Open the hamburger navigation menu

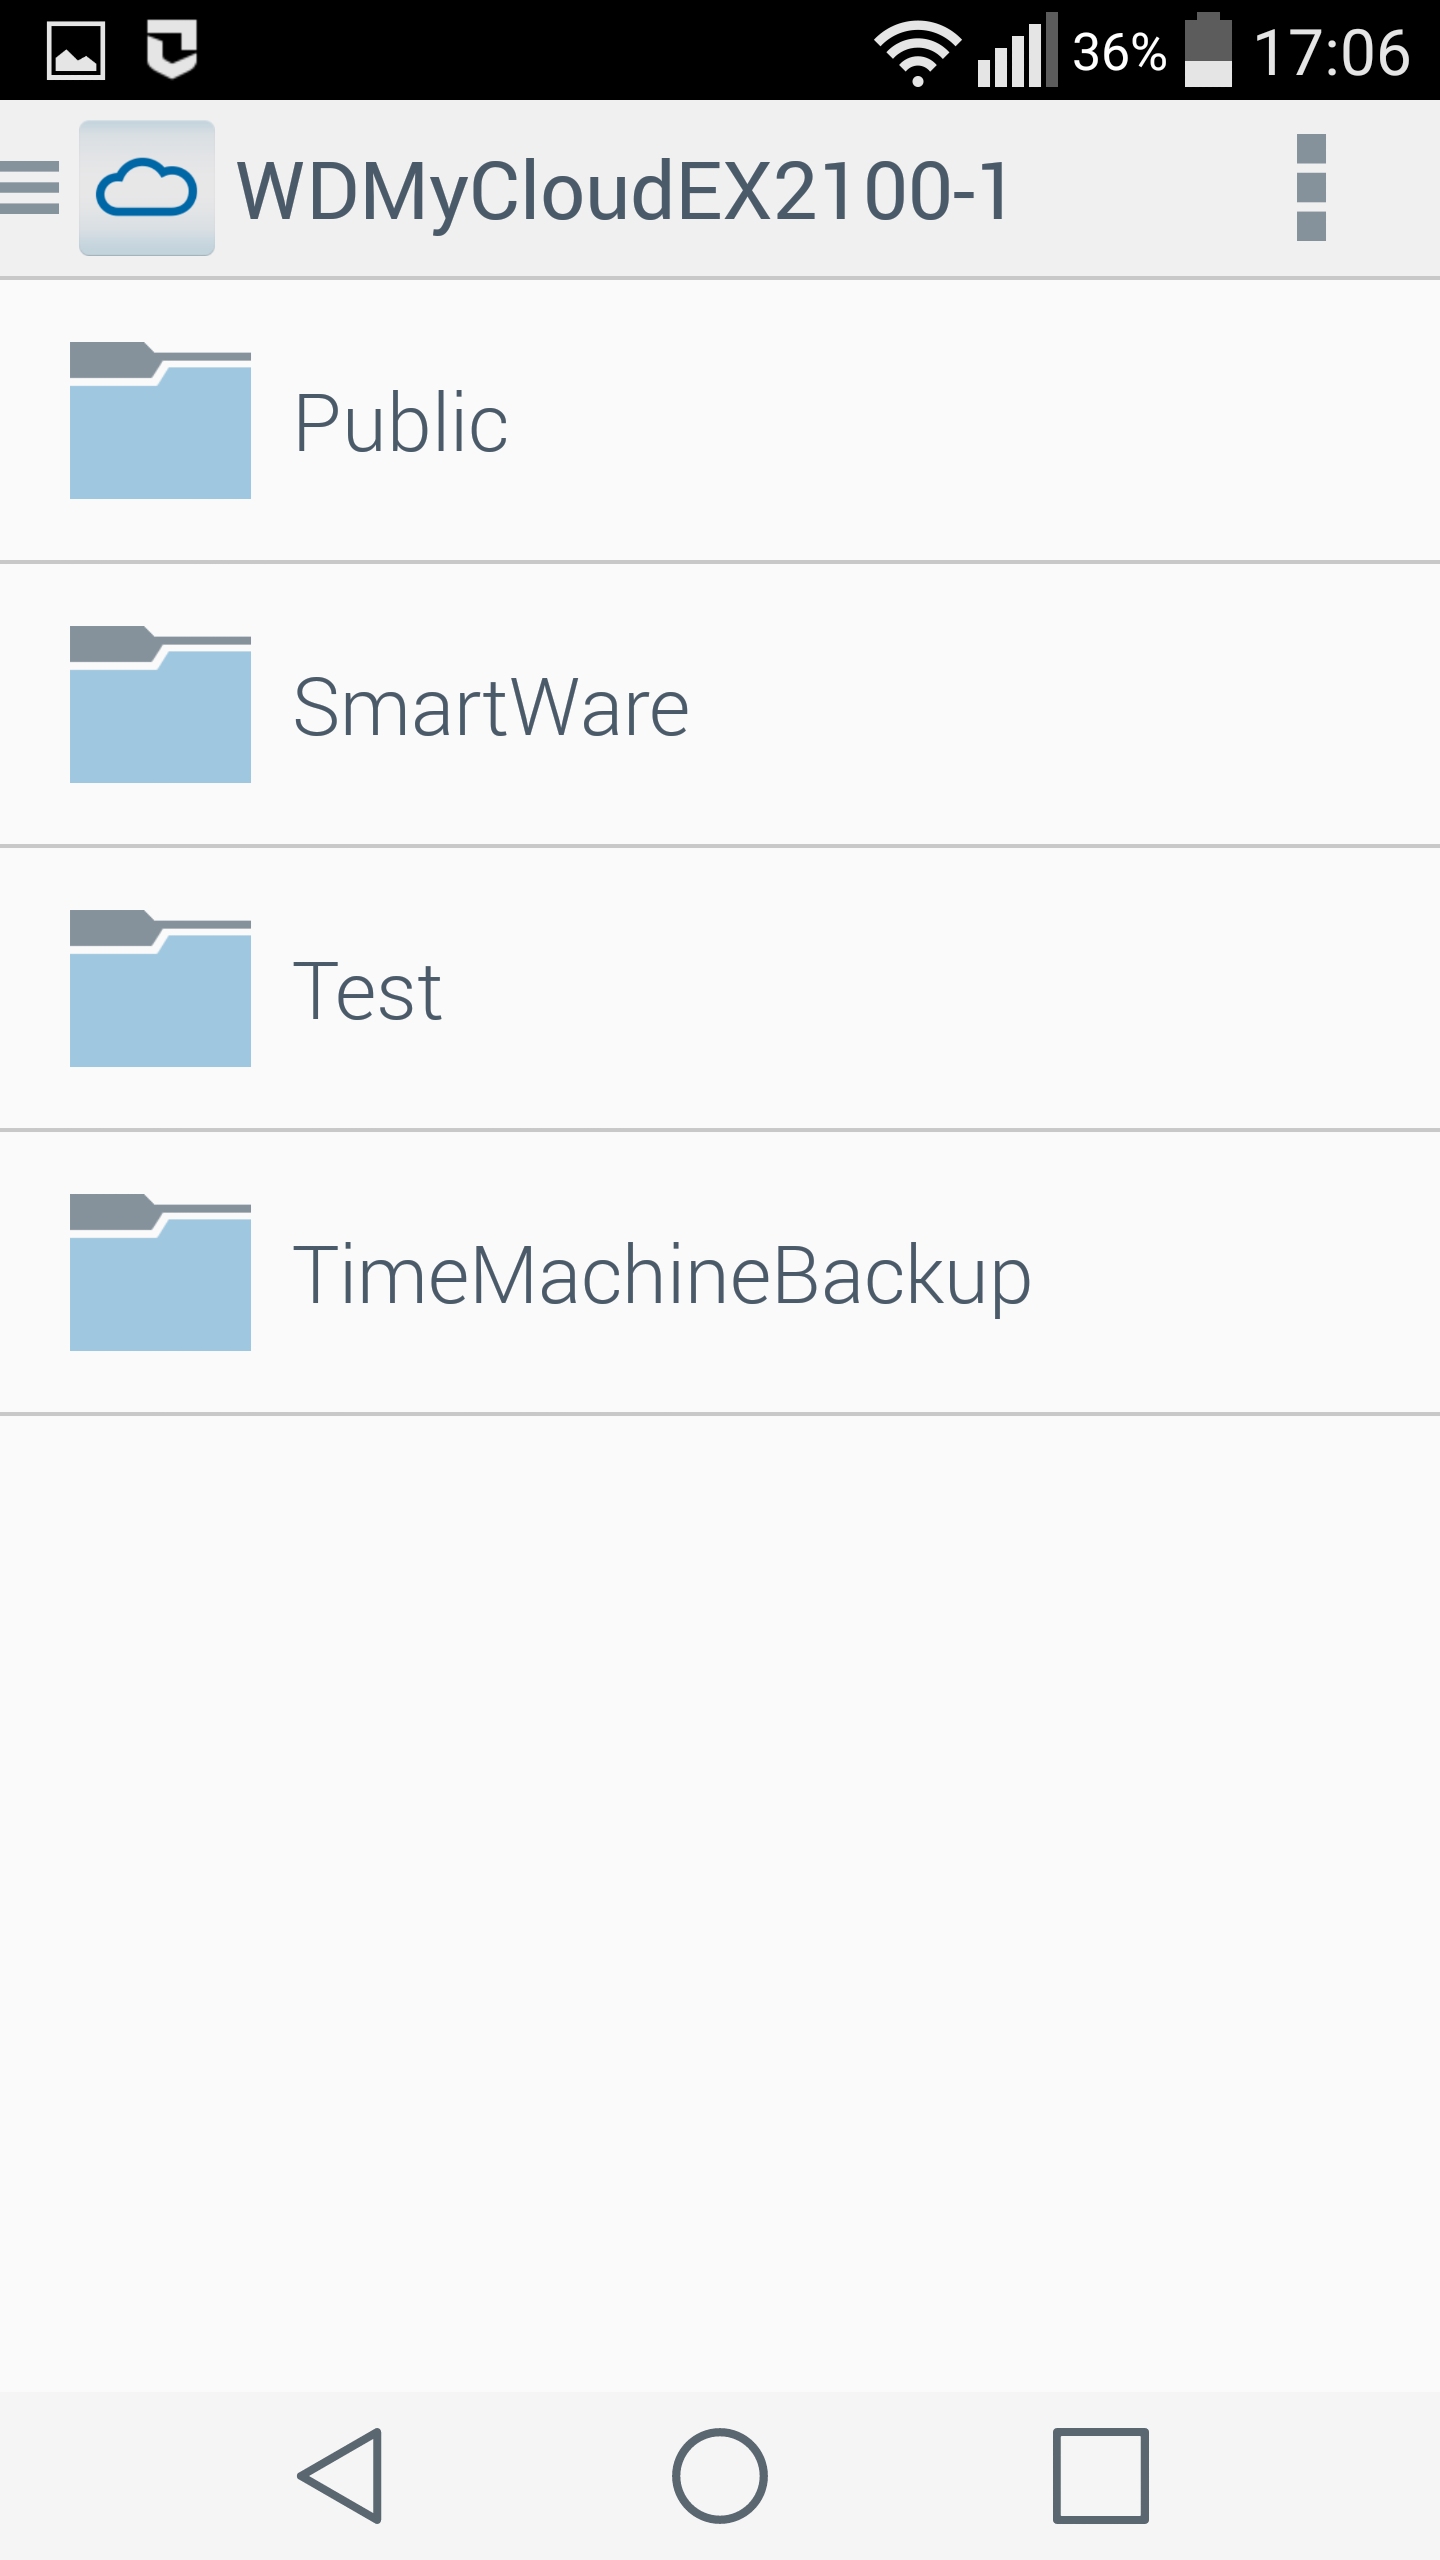pos(30,188)
